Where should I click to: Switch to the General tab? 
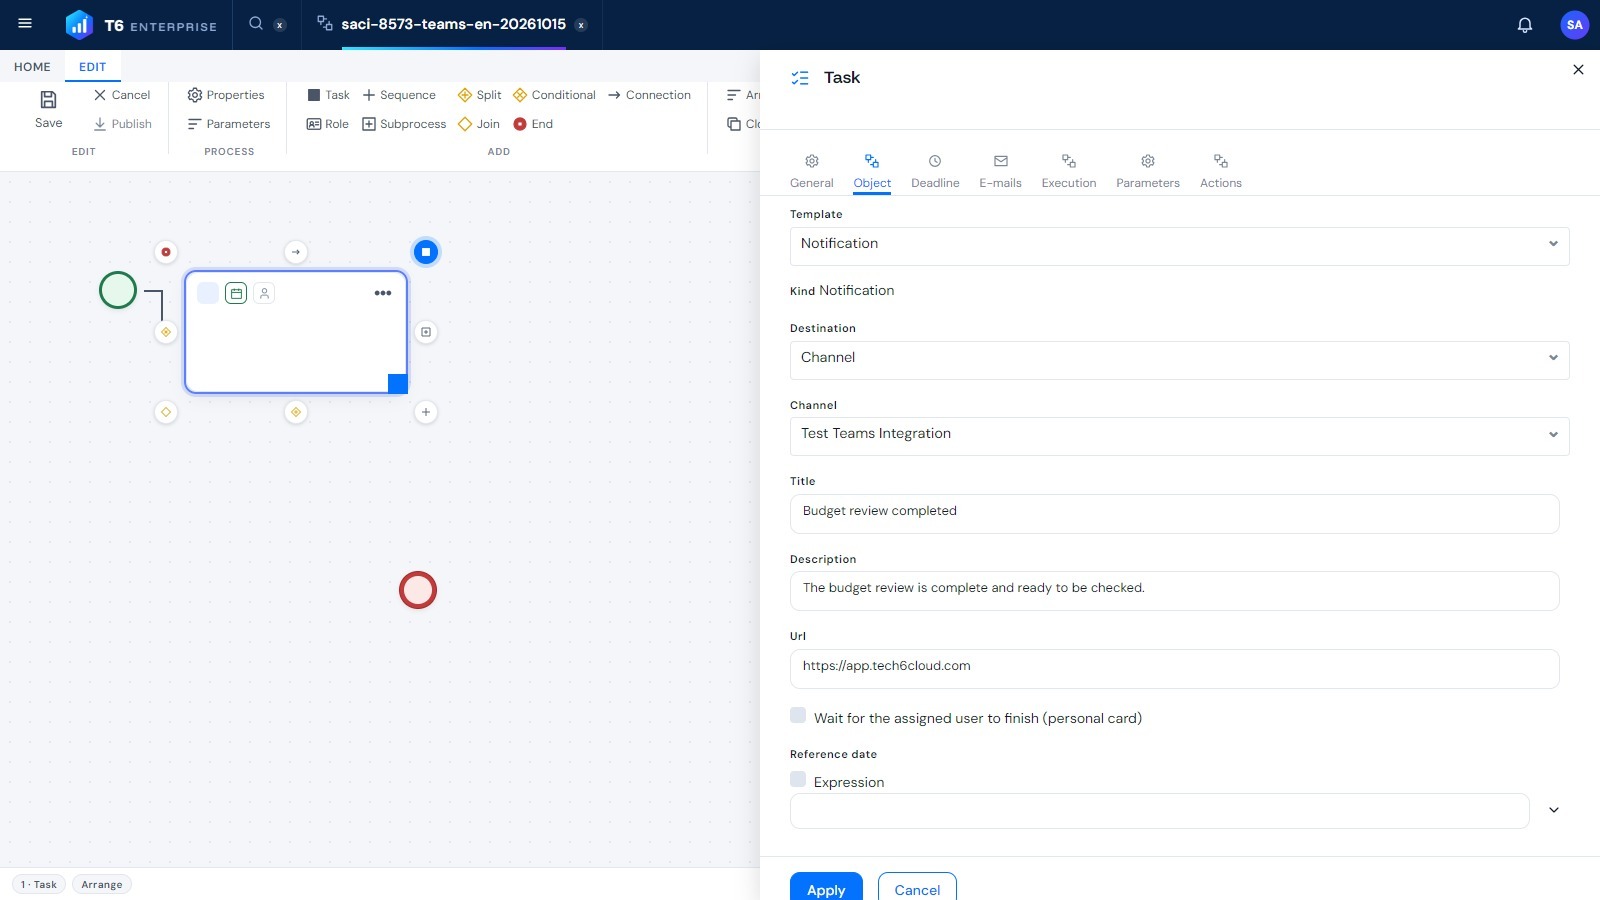coord(812,171)
